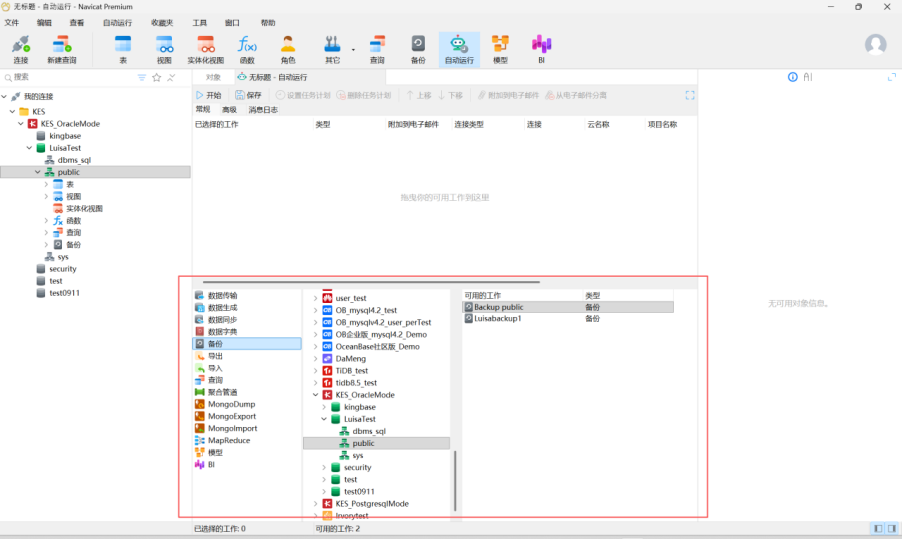Collapse the KES_OracleMode node in left tree

click(x=21, y=124)
